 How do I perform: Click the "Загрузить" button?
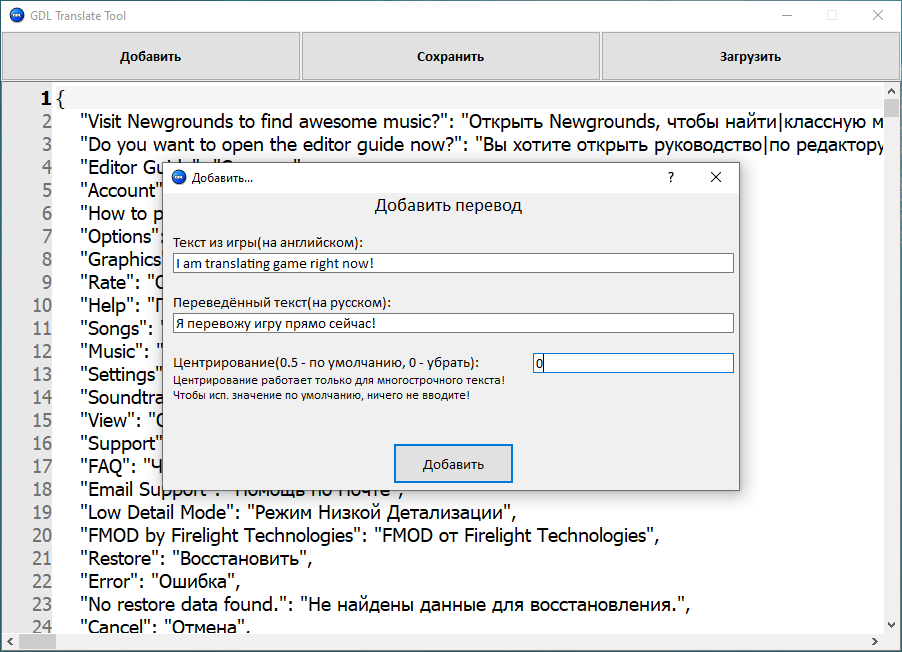(750, 56)
